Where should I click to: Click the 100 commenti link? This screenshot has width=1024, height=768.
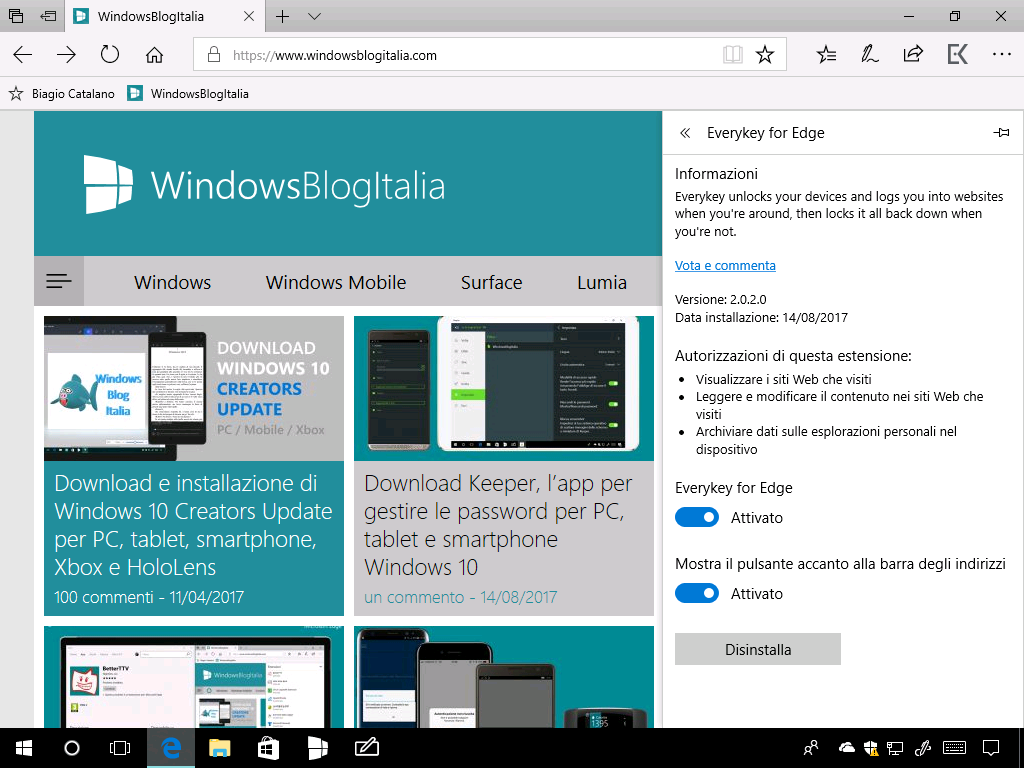(x=103, y=597)
